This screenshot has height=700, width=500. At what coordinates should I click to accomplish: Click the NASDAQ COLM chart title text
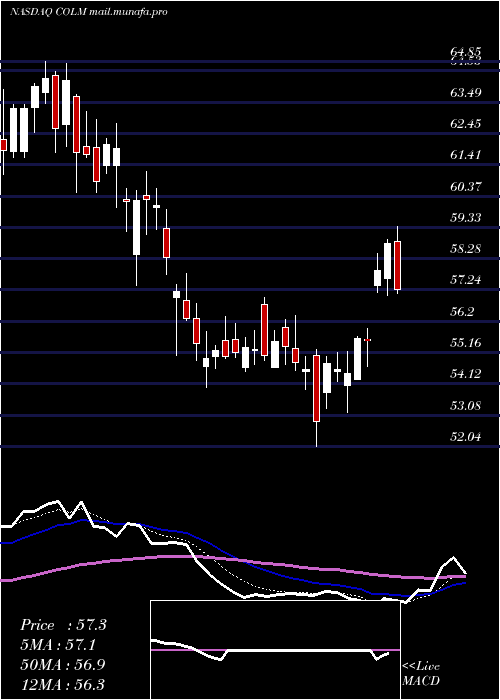click(x=88, y=12)
